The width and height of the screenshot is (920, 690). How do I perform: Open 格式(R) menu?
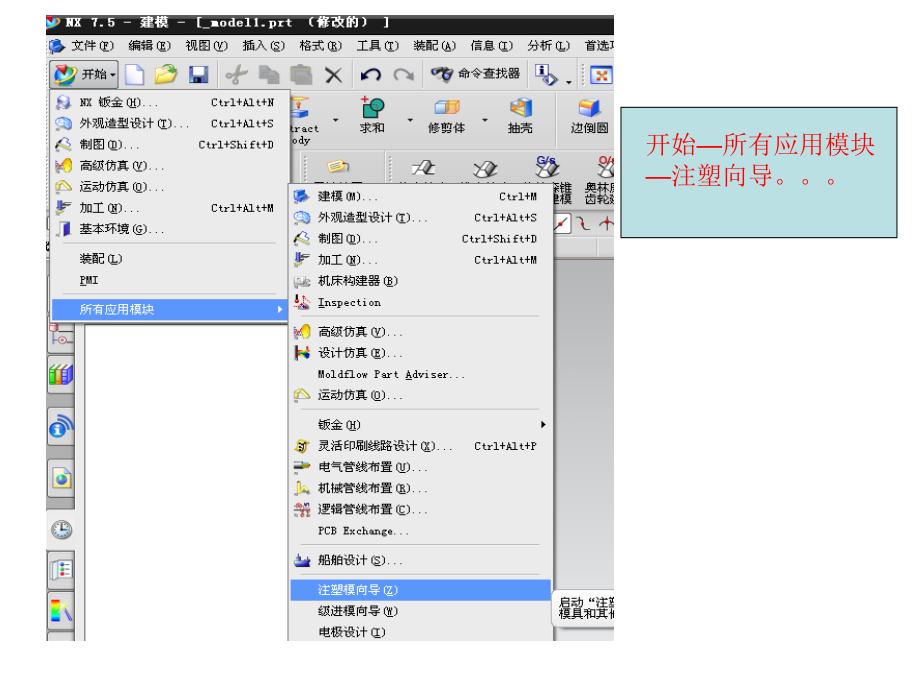[320, 45]
